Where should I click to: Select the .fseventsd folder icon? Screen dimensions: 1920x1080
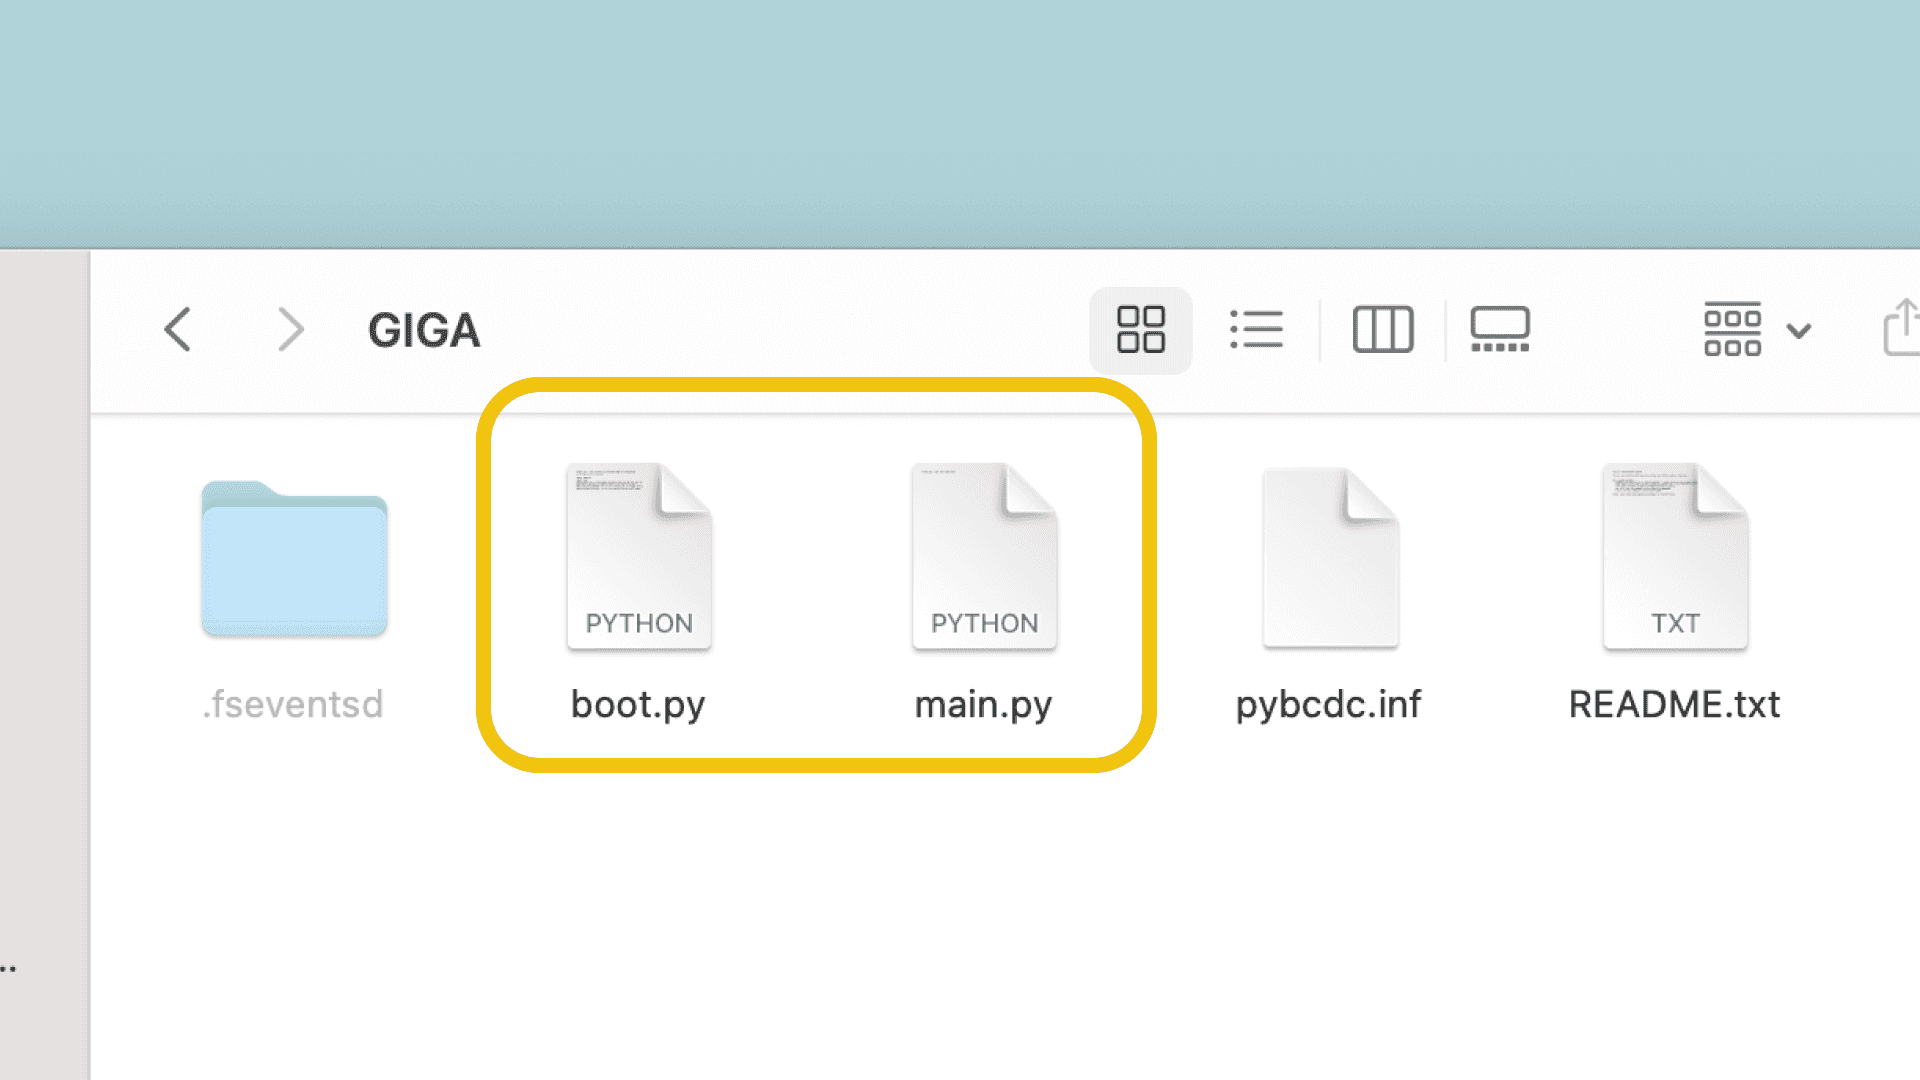coord(294,560)
